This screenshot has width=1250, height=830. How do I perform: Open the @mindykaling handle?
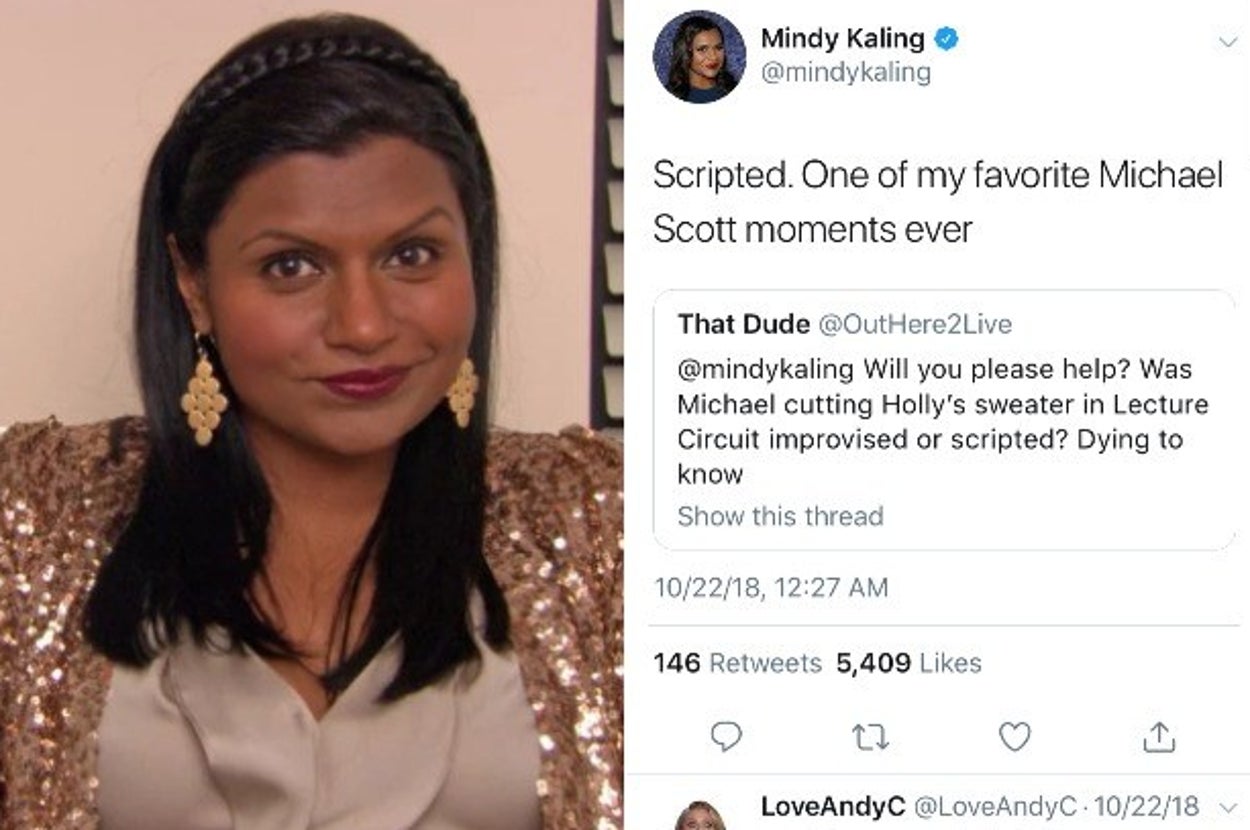pos(845,73)
